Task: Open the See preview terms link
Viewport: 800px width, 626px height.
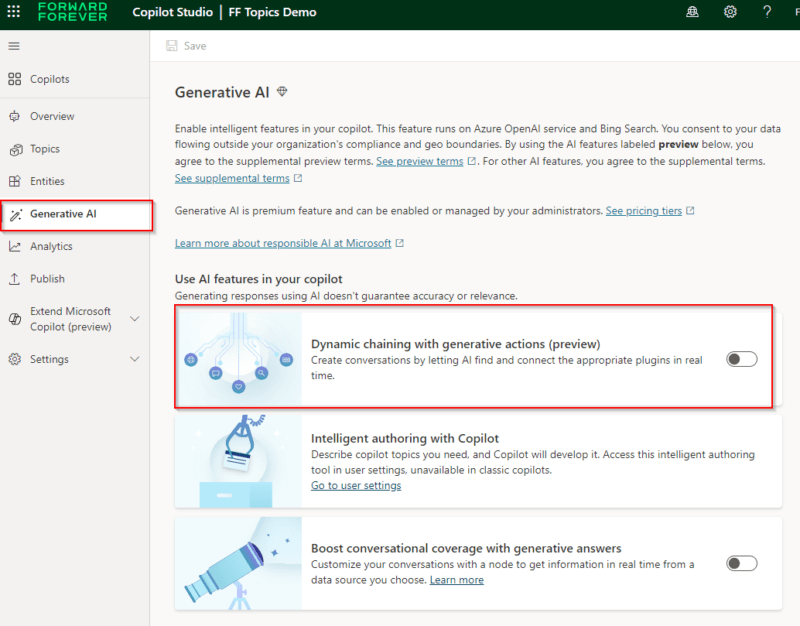Action: (419, 161)
